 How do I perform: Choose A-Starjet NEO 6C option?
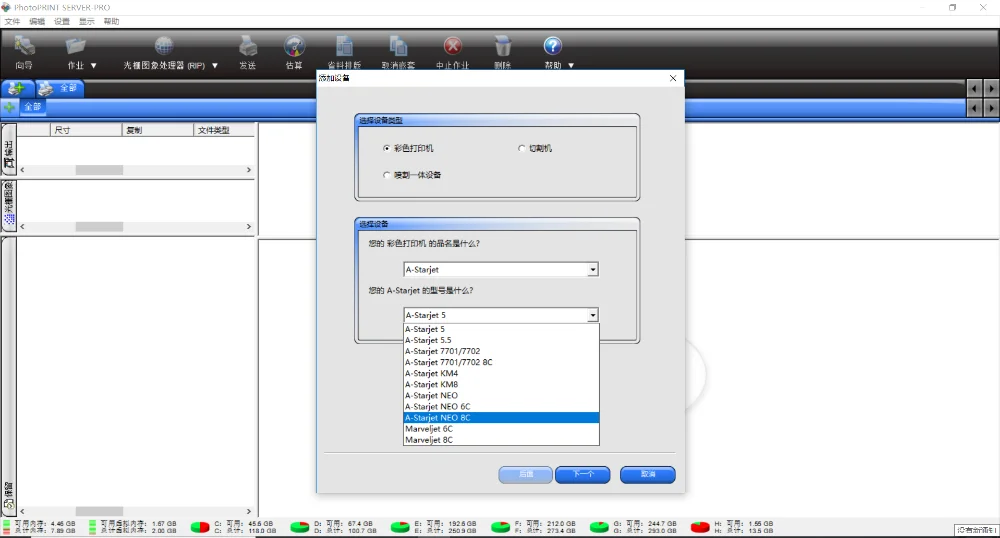[501, 407]
